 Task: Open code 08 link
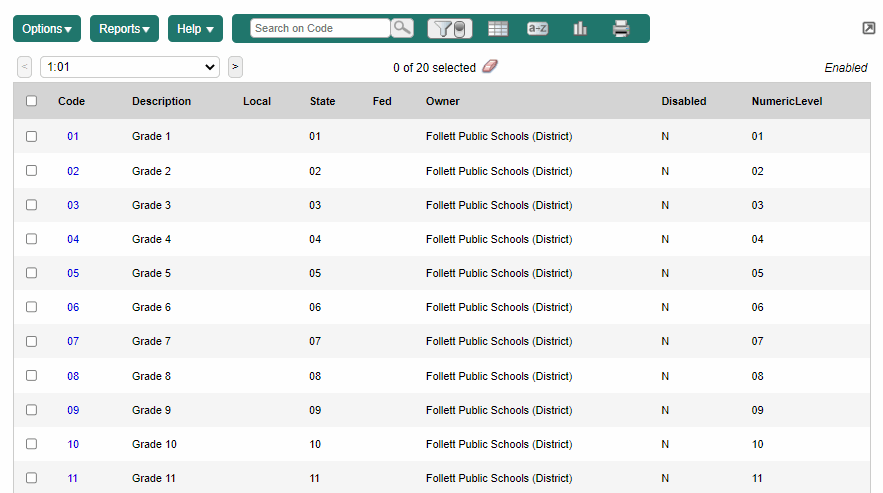(x=73, y=376)
